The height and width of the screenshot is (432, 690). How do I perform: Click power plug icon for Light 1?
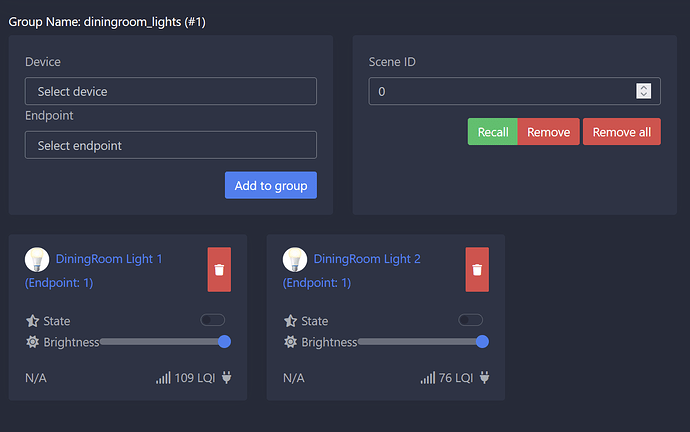pos(226,378)
